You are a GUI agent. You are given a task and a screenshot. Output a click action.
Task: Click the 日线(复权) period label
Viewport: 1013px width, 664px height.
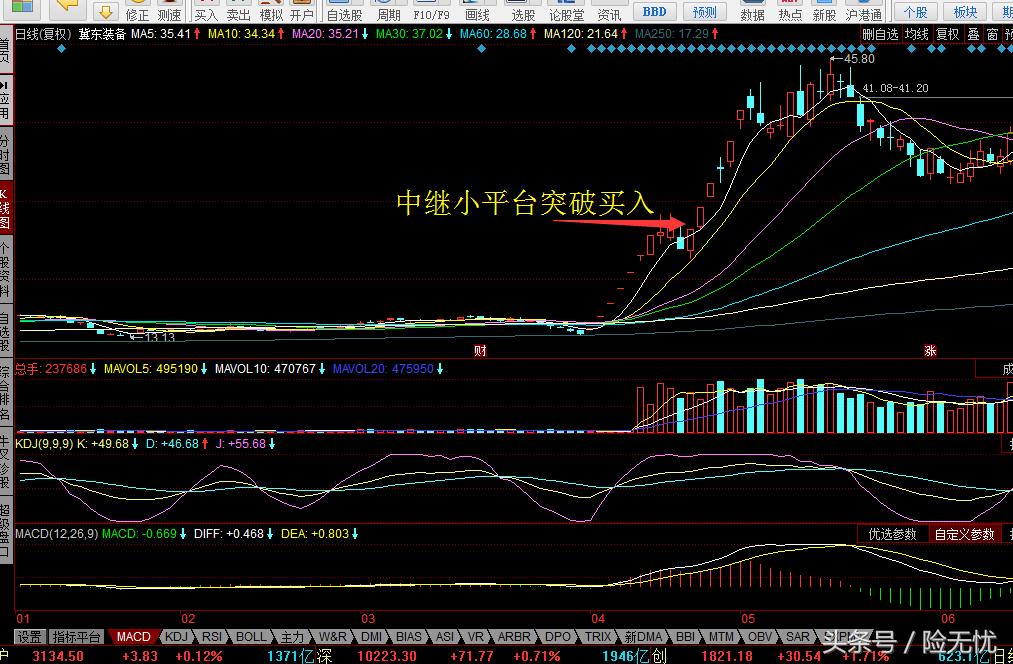click(44, 34)
